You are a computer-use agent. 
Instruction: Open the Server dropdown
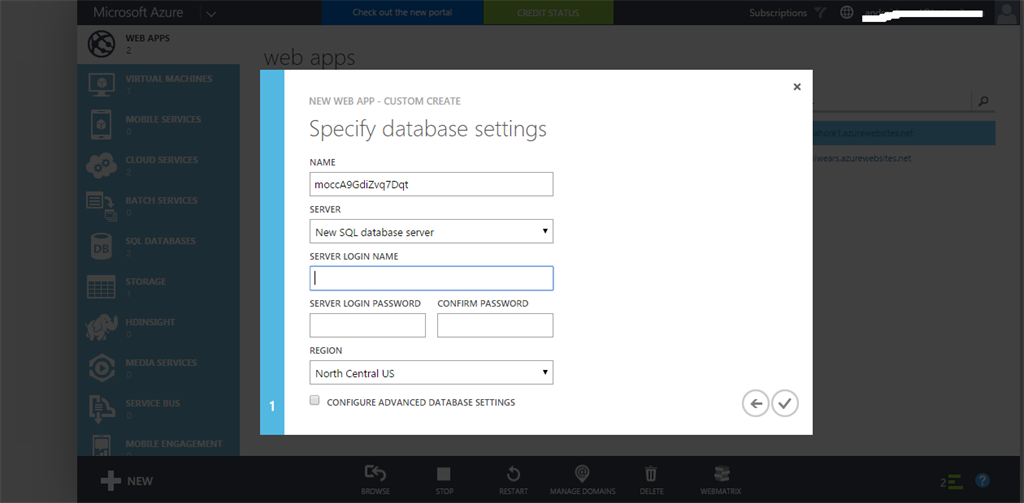click(x=431, y=231)
